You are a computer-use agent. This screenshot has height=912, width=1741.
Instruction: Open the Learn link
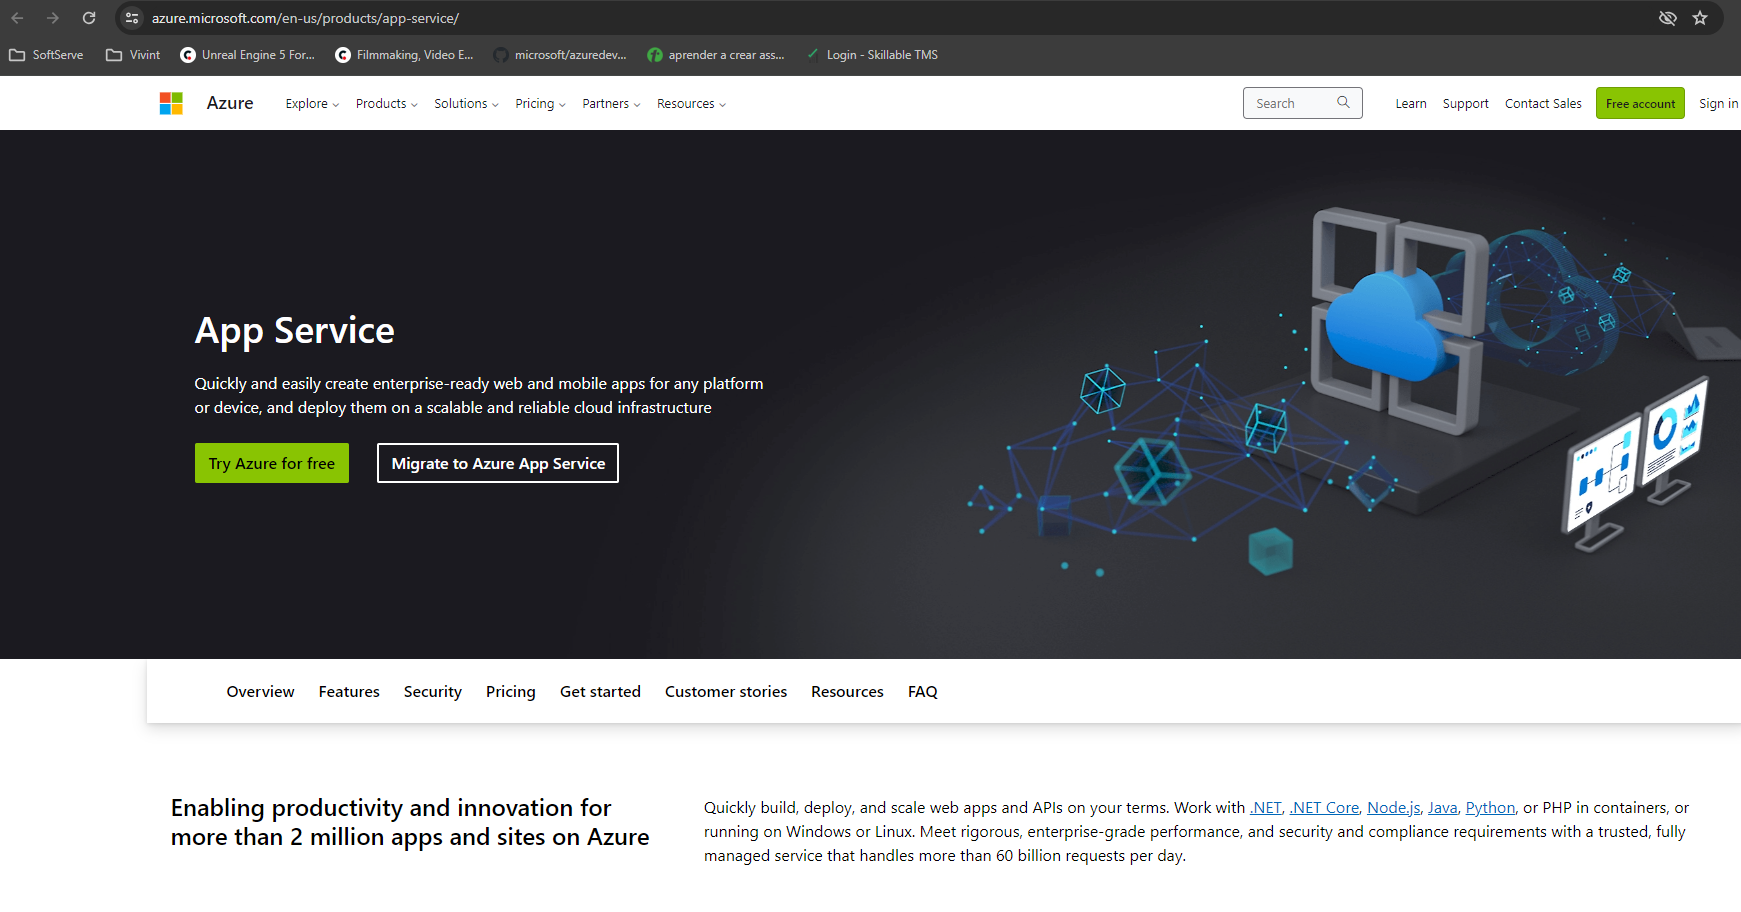tap(1411, 104)
